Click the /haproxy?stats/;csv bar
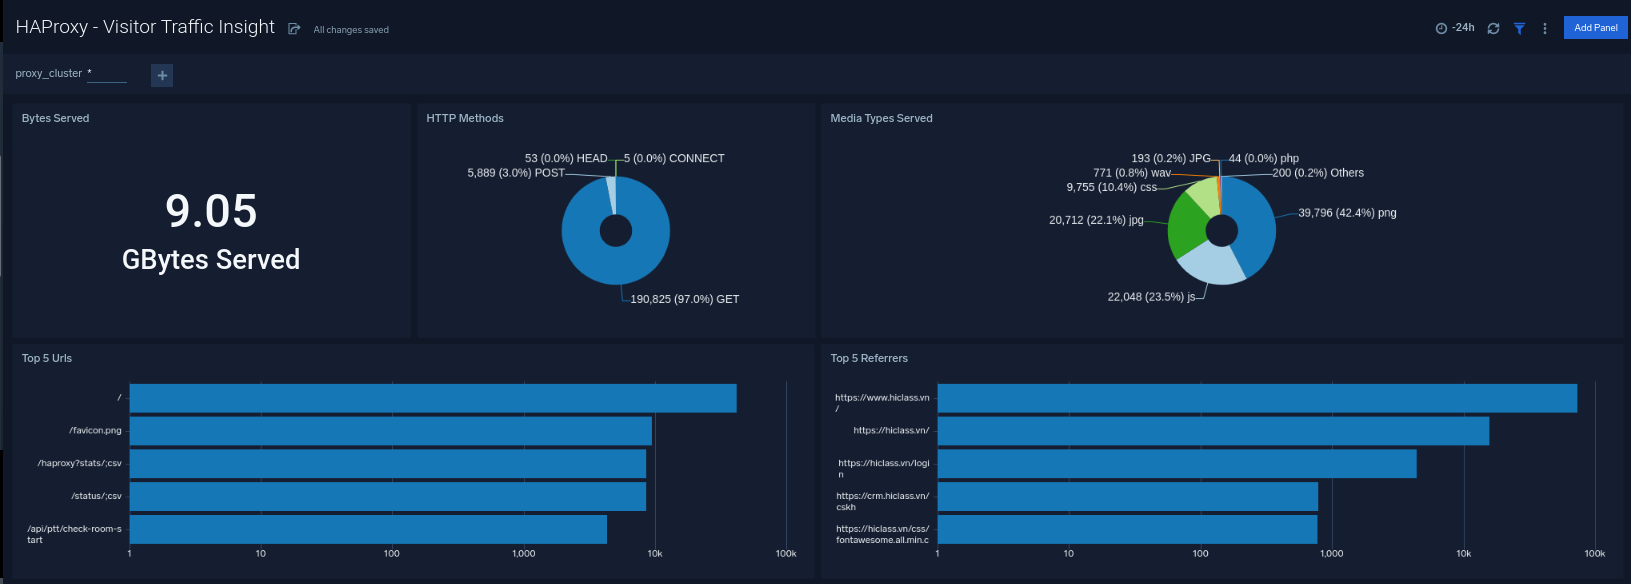This screenshot has width=1631, height=584. (387, 464)
